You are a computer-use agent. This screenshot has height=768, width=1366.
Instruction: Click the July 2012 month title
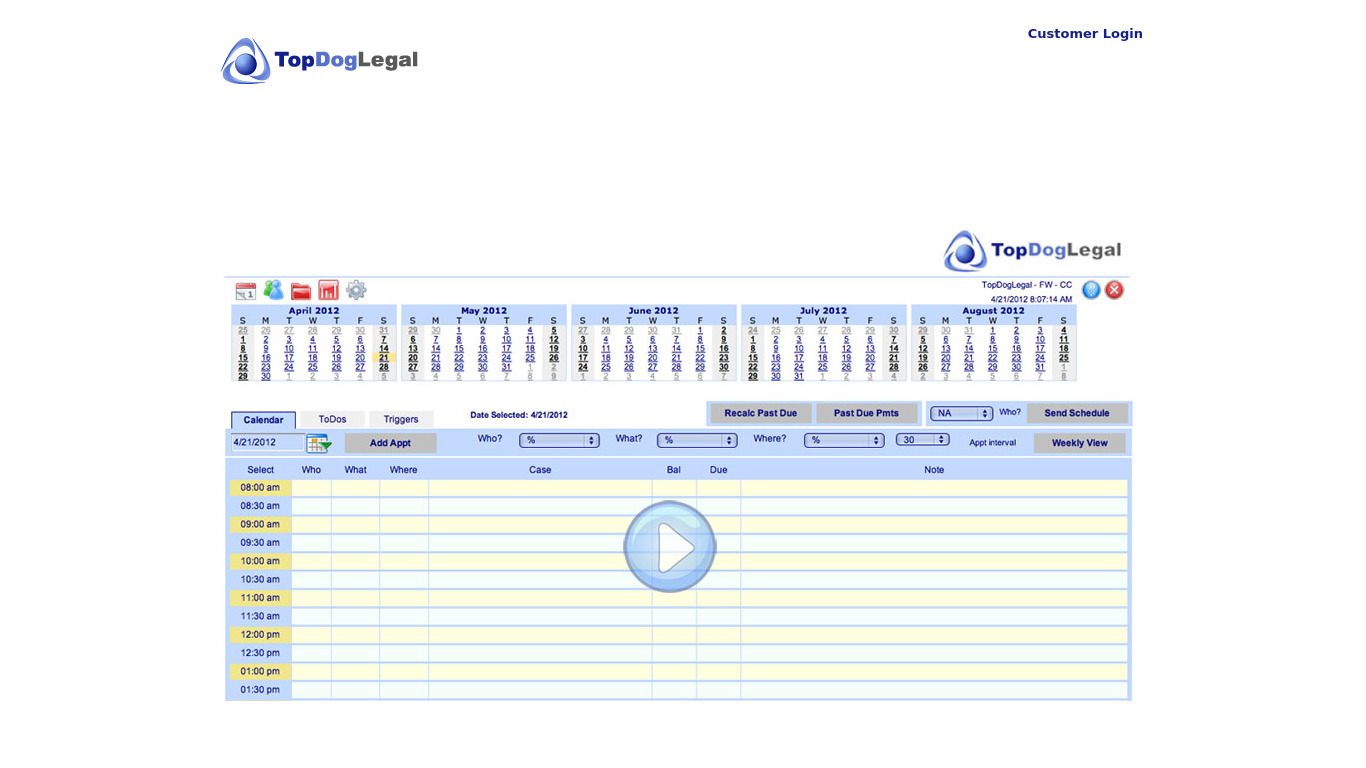click(824, 311)
